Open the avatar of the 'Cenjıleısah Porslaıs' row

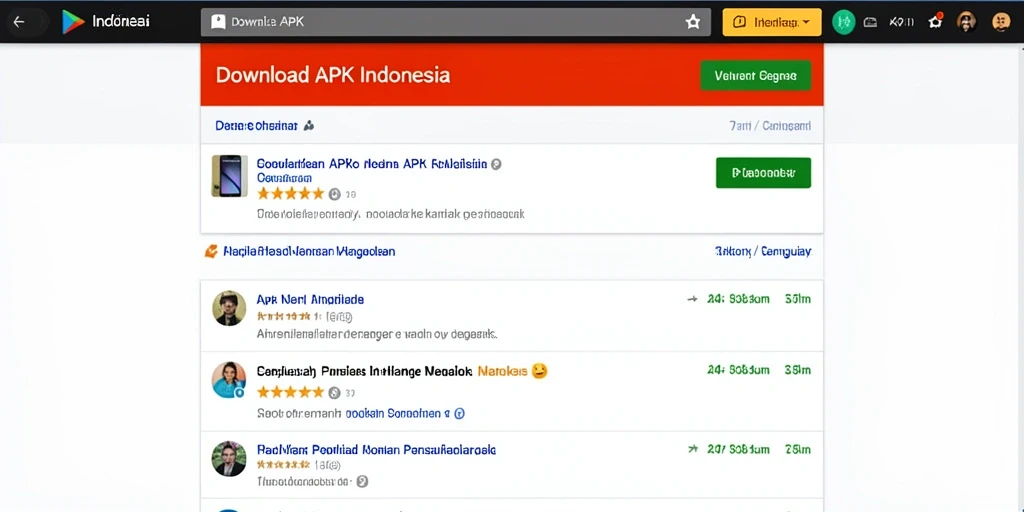tap(229, 379)
